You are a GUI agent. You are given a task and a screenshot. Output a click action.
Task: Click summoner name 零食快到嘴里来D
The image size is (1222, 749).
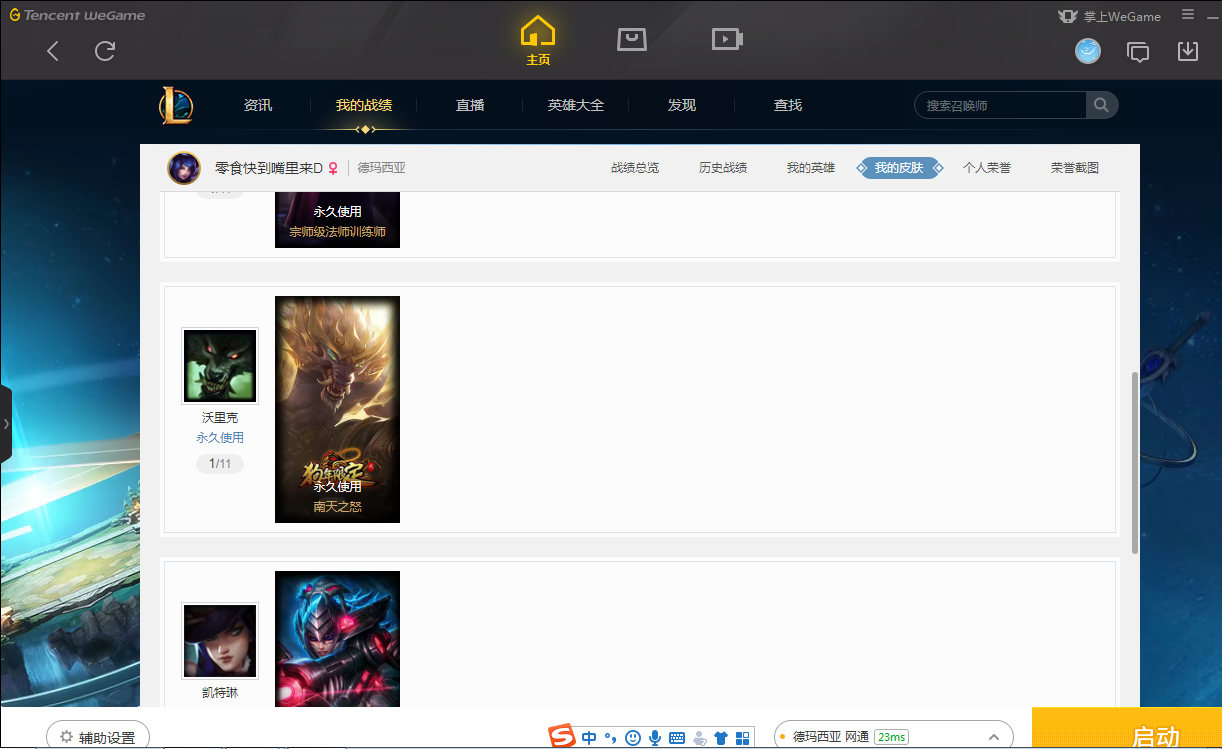tap(269, 168)
